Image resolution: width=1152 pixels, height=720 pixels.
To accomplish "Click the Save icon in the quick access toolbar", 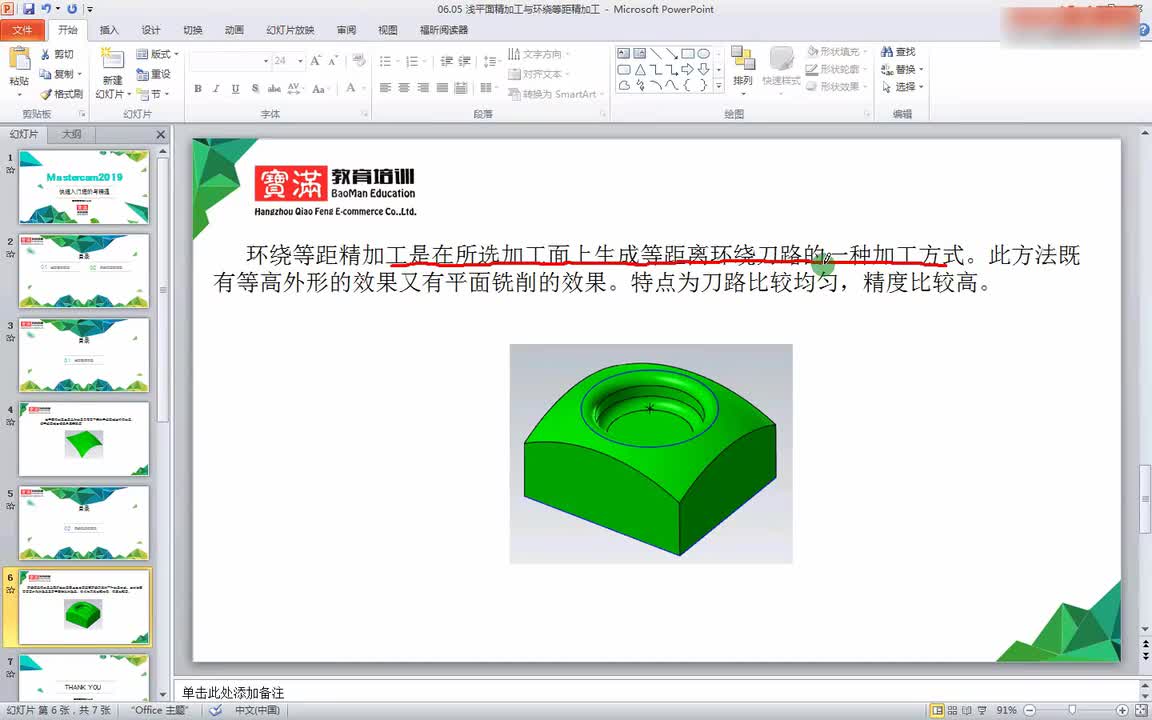I will [x=29, y=9].
